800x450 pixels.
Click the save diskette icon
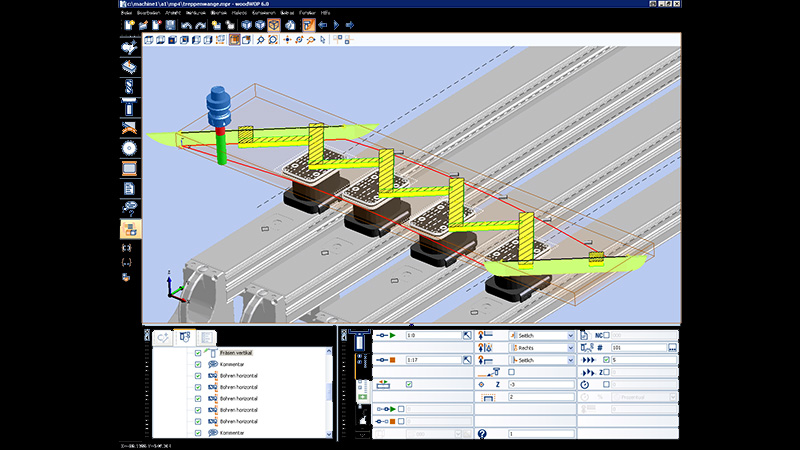[170, 25]
